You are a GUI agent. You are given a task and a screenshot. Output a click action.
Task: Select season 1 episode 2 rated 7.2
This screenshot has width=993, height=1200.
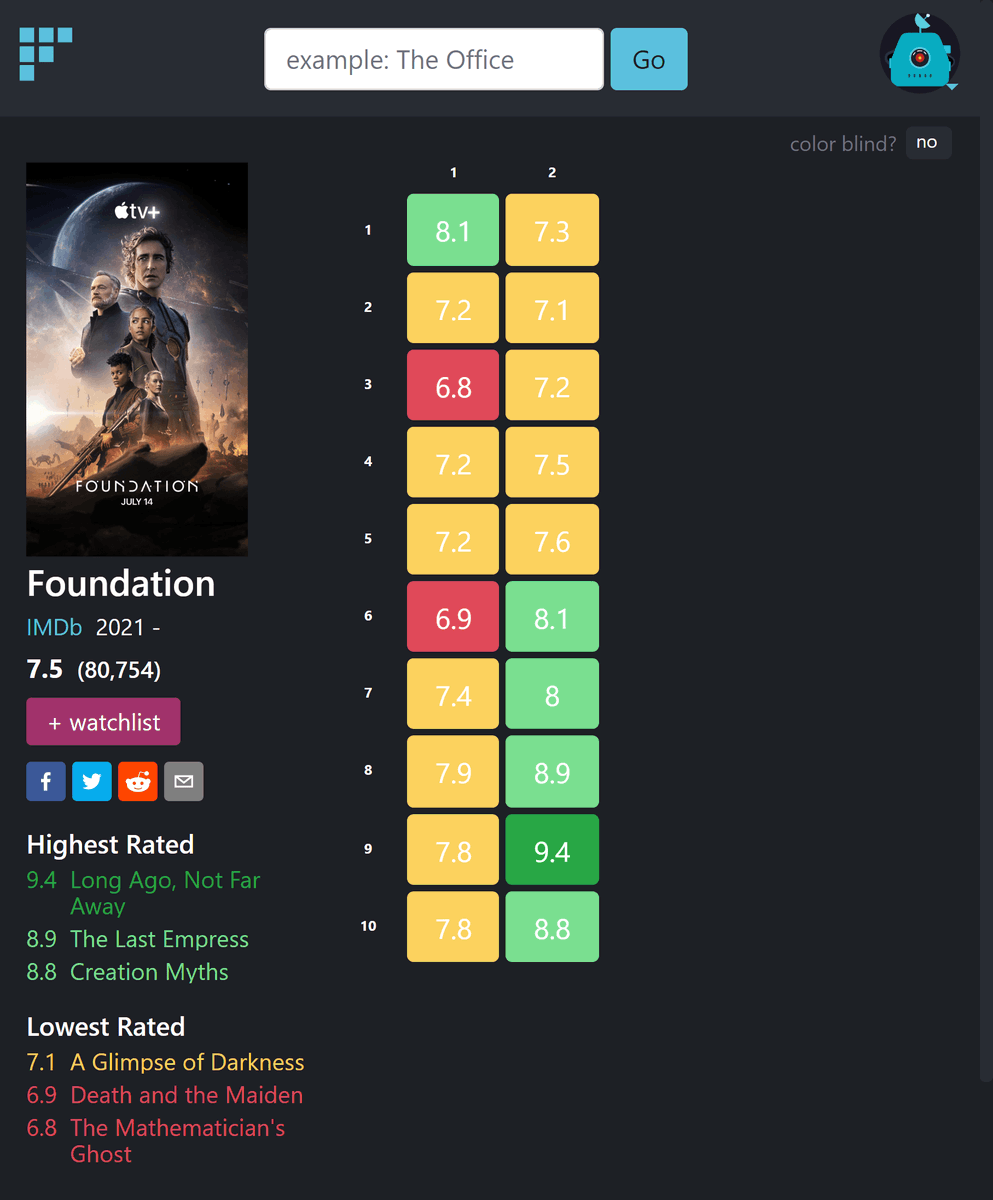(453, 308)
